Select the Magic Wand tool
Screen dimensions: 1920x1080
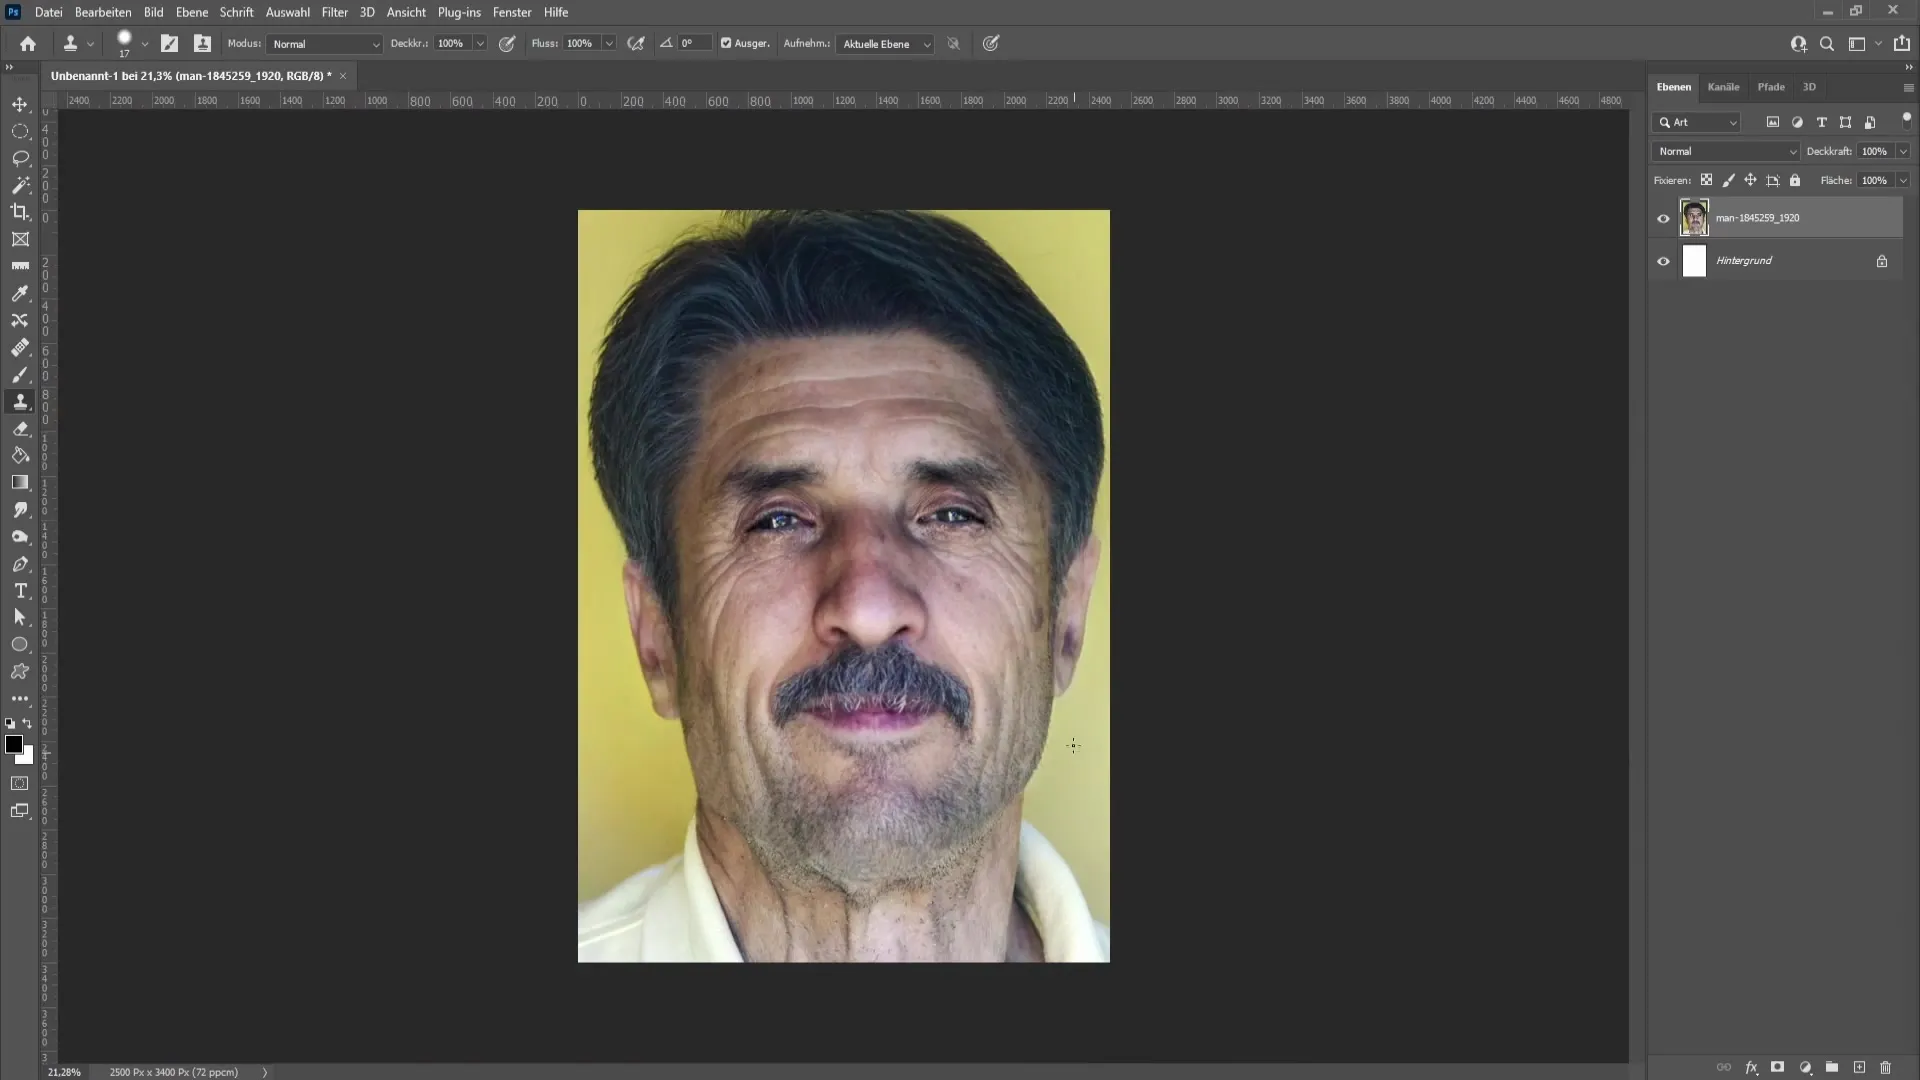pos(20,185)
